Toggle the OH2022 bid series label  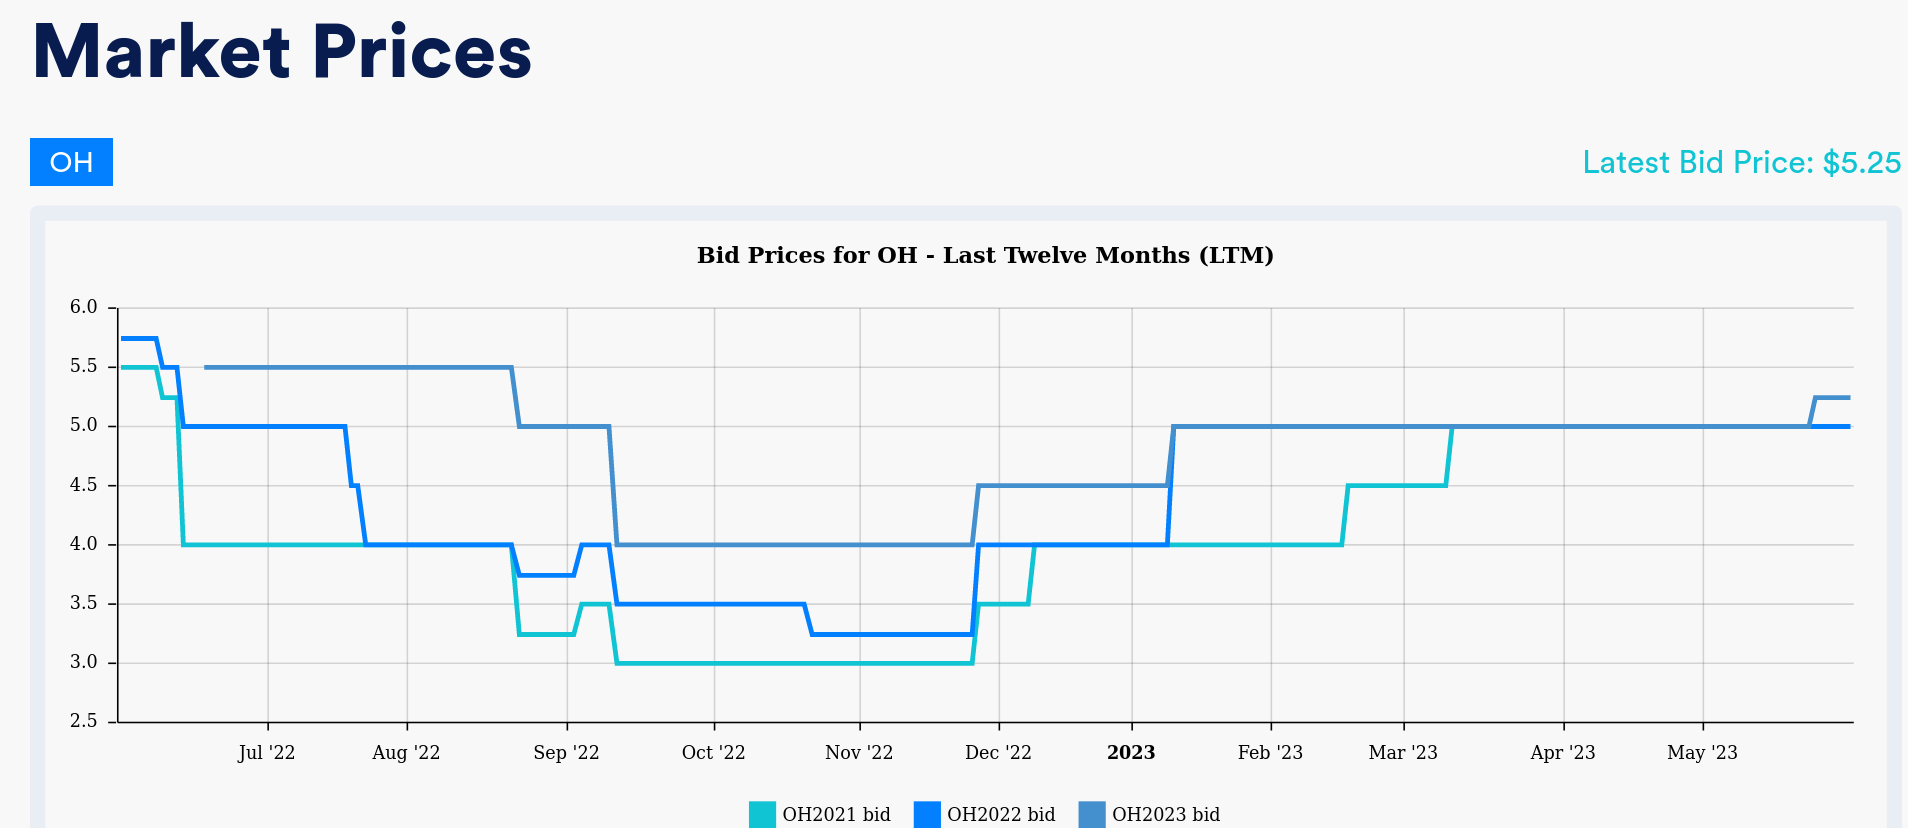(x=1001, y=814)
